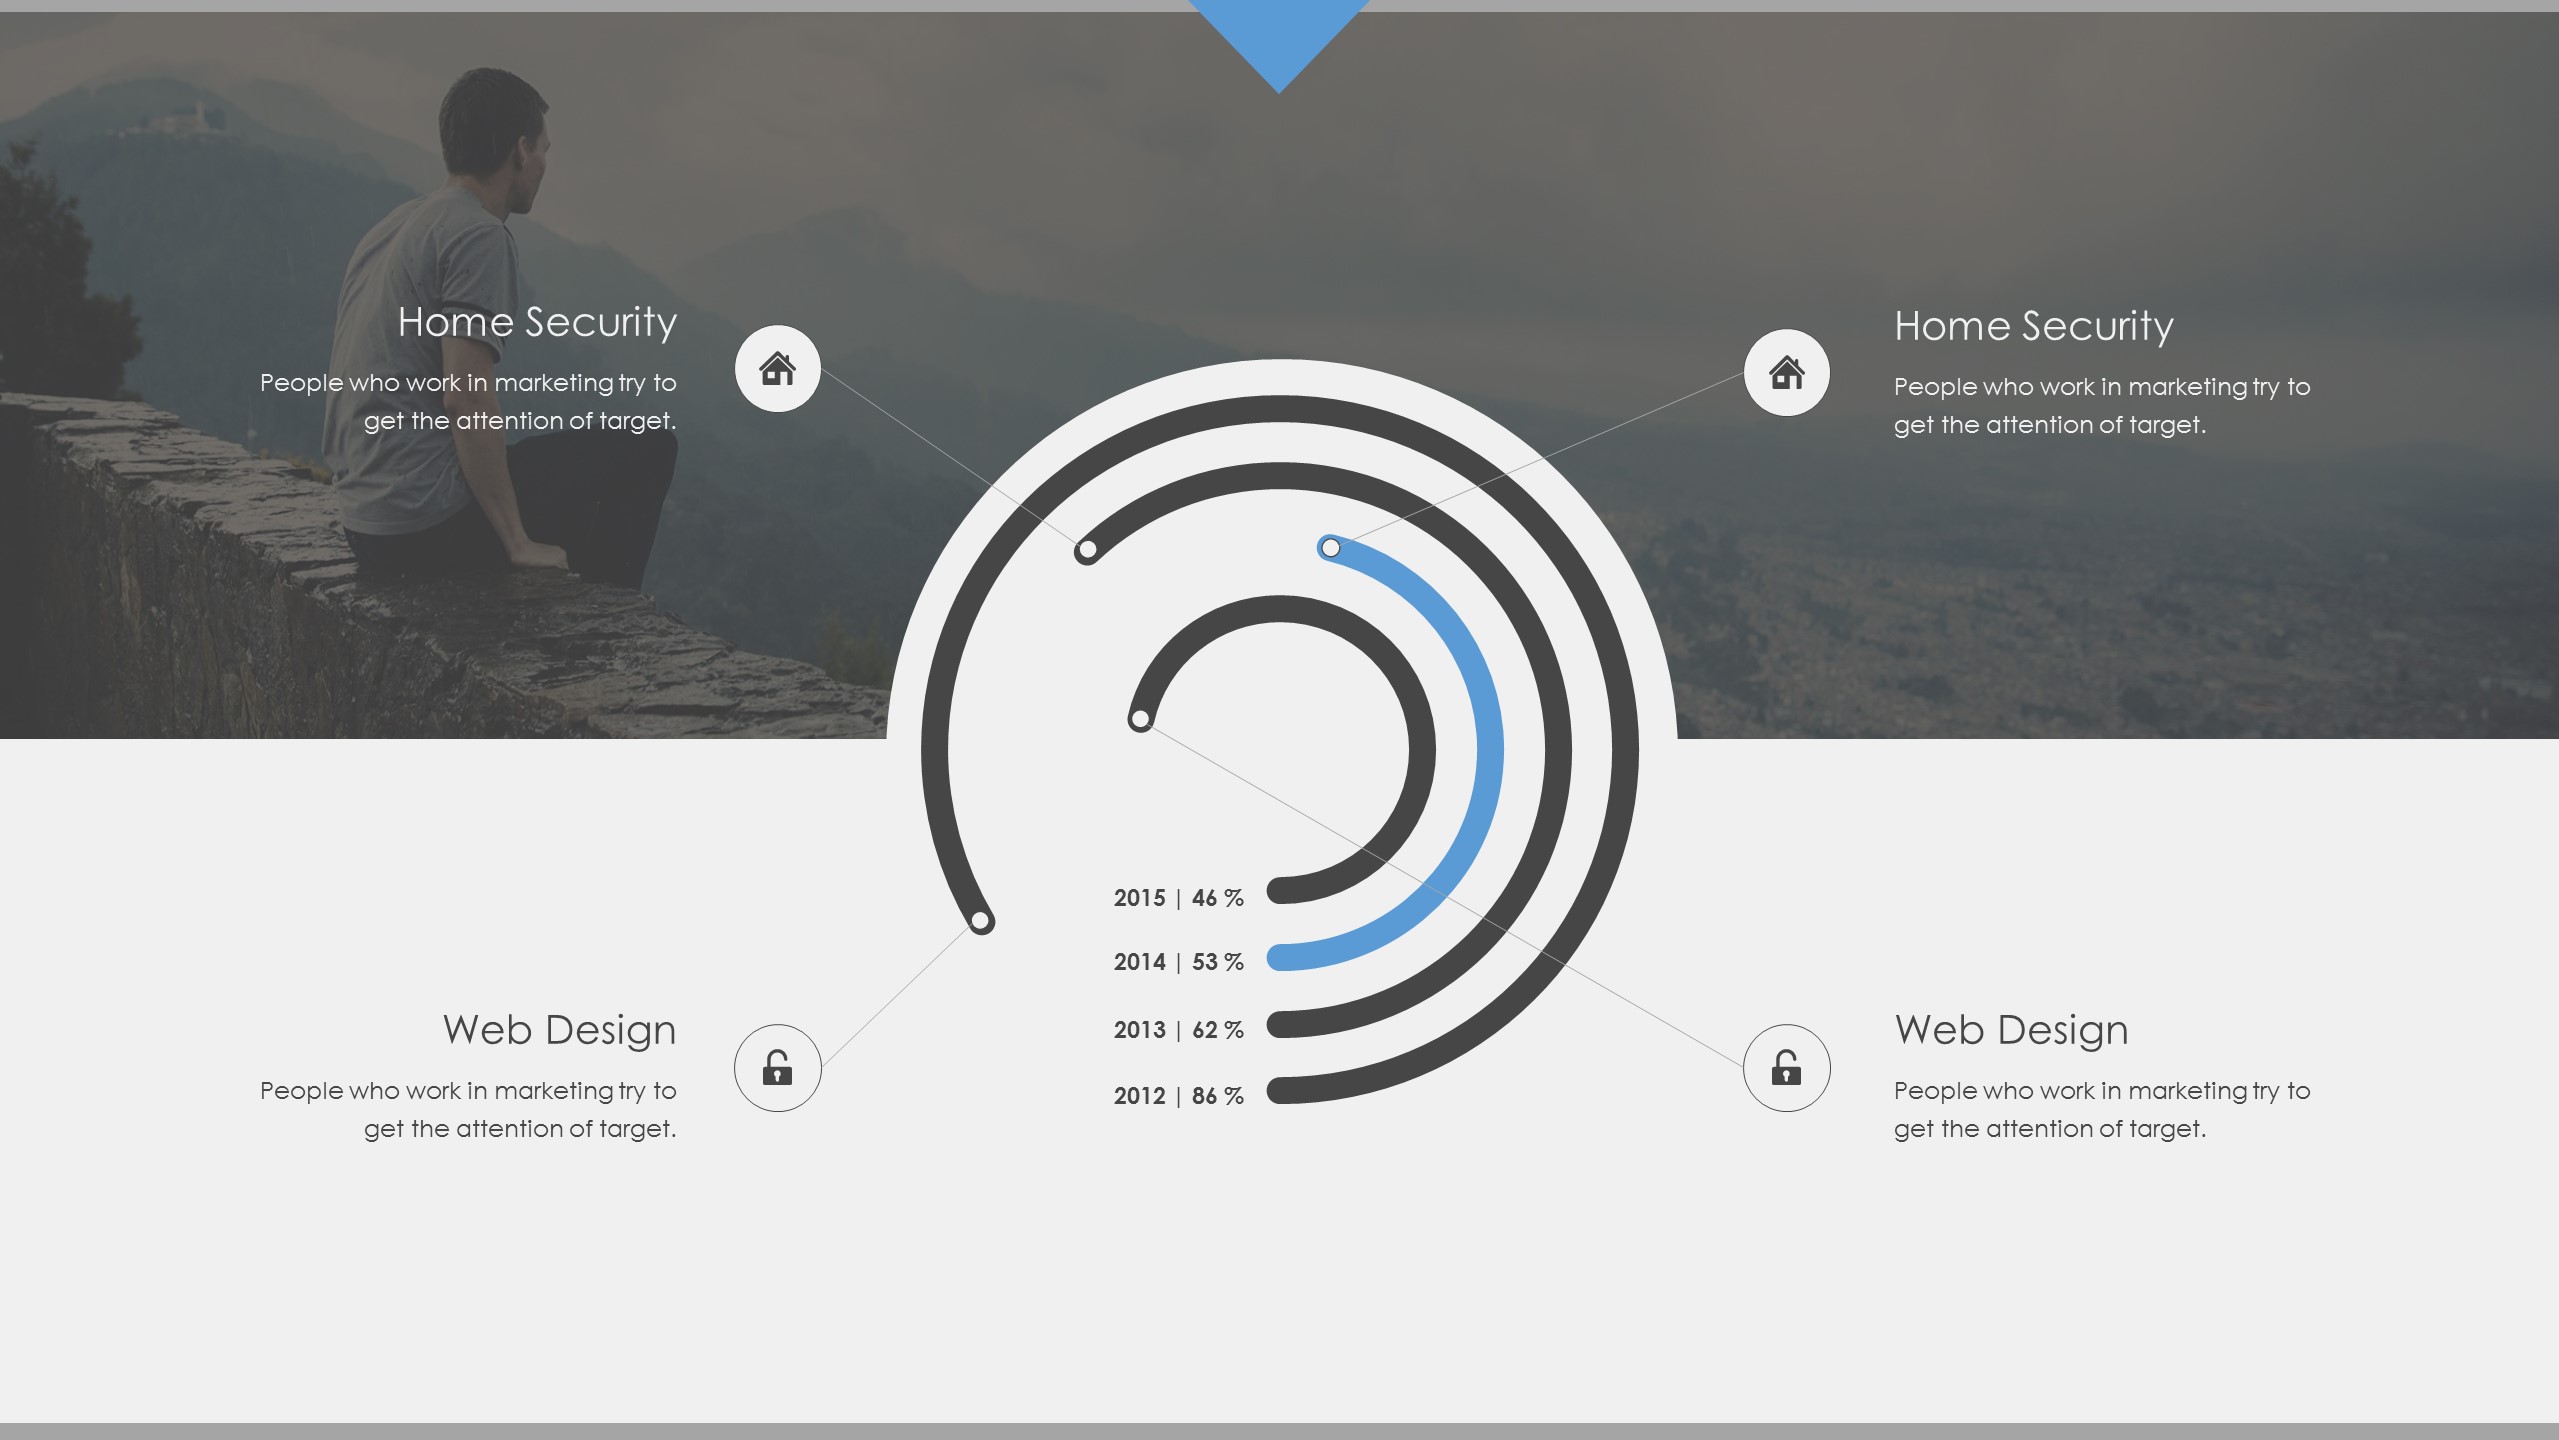Click the blue 2014 progress arc
Screen dimensions: 2559x1440
pyautogui.click(x=1488, y=750)
